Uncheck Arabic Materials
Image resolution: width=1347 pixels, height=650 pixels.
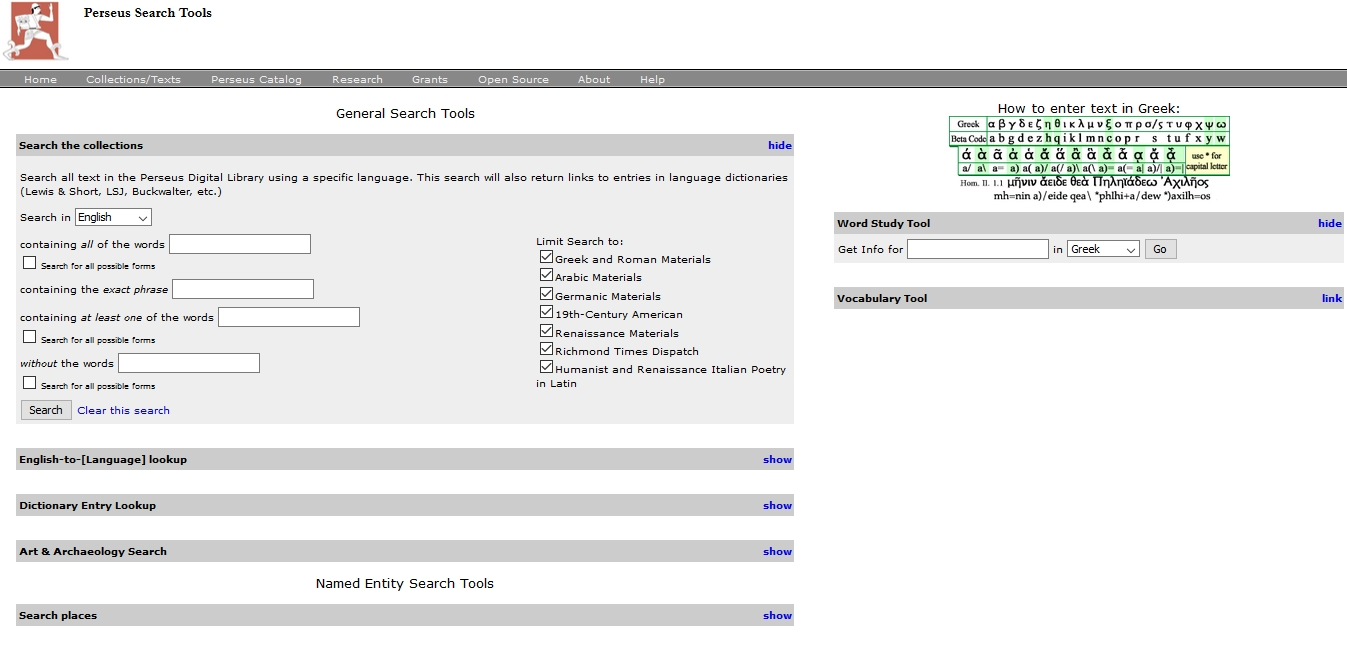546,275
